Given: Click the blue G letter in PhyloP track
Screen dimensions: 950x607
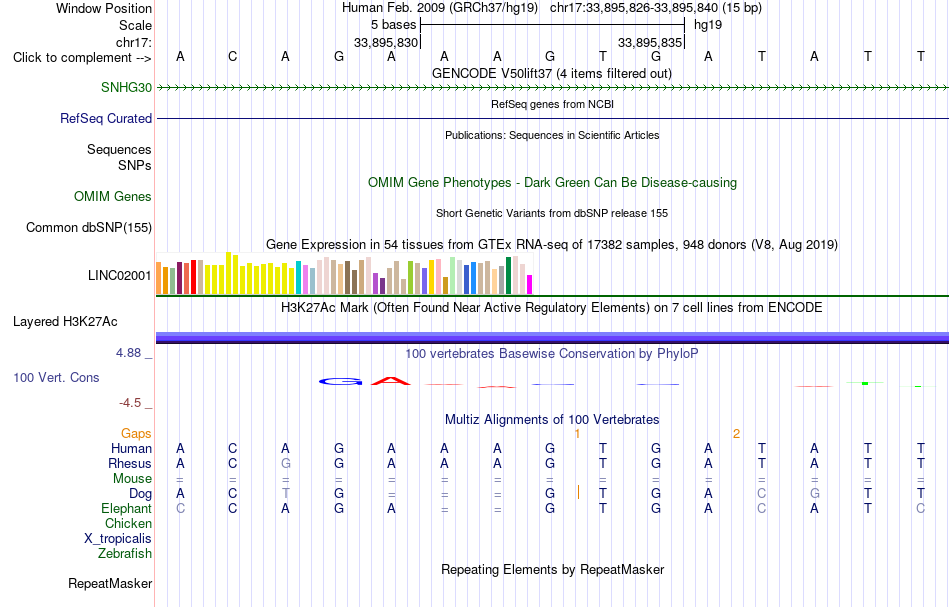Looking at the screenshot, I should (x=340, y=382).
